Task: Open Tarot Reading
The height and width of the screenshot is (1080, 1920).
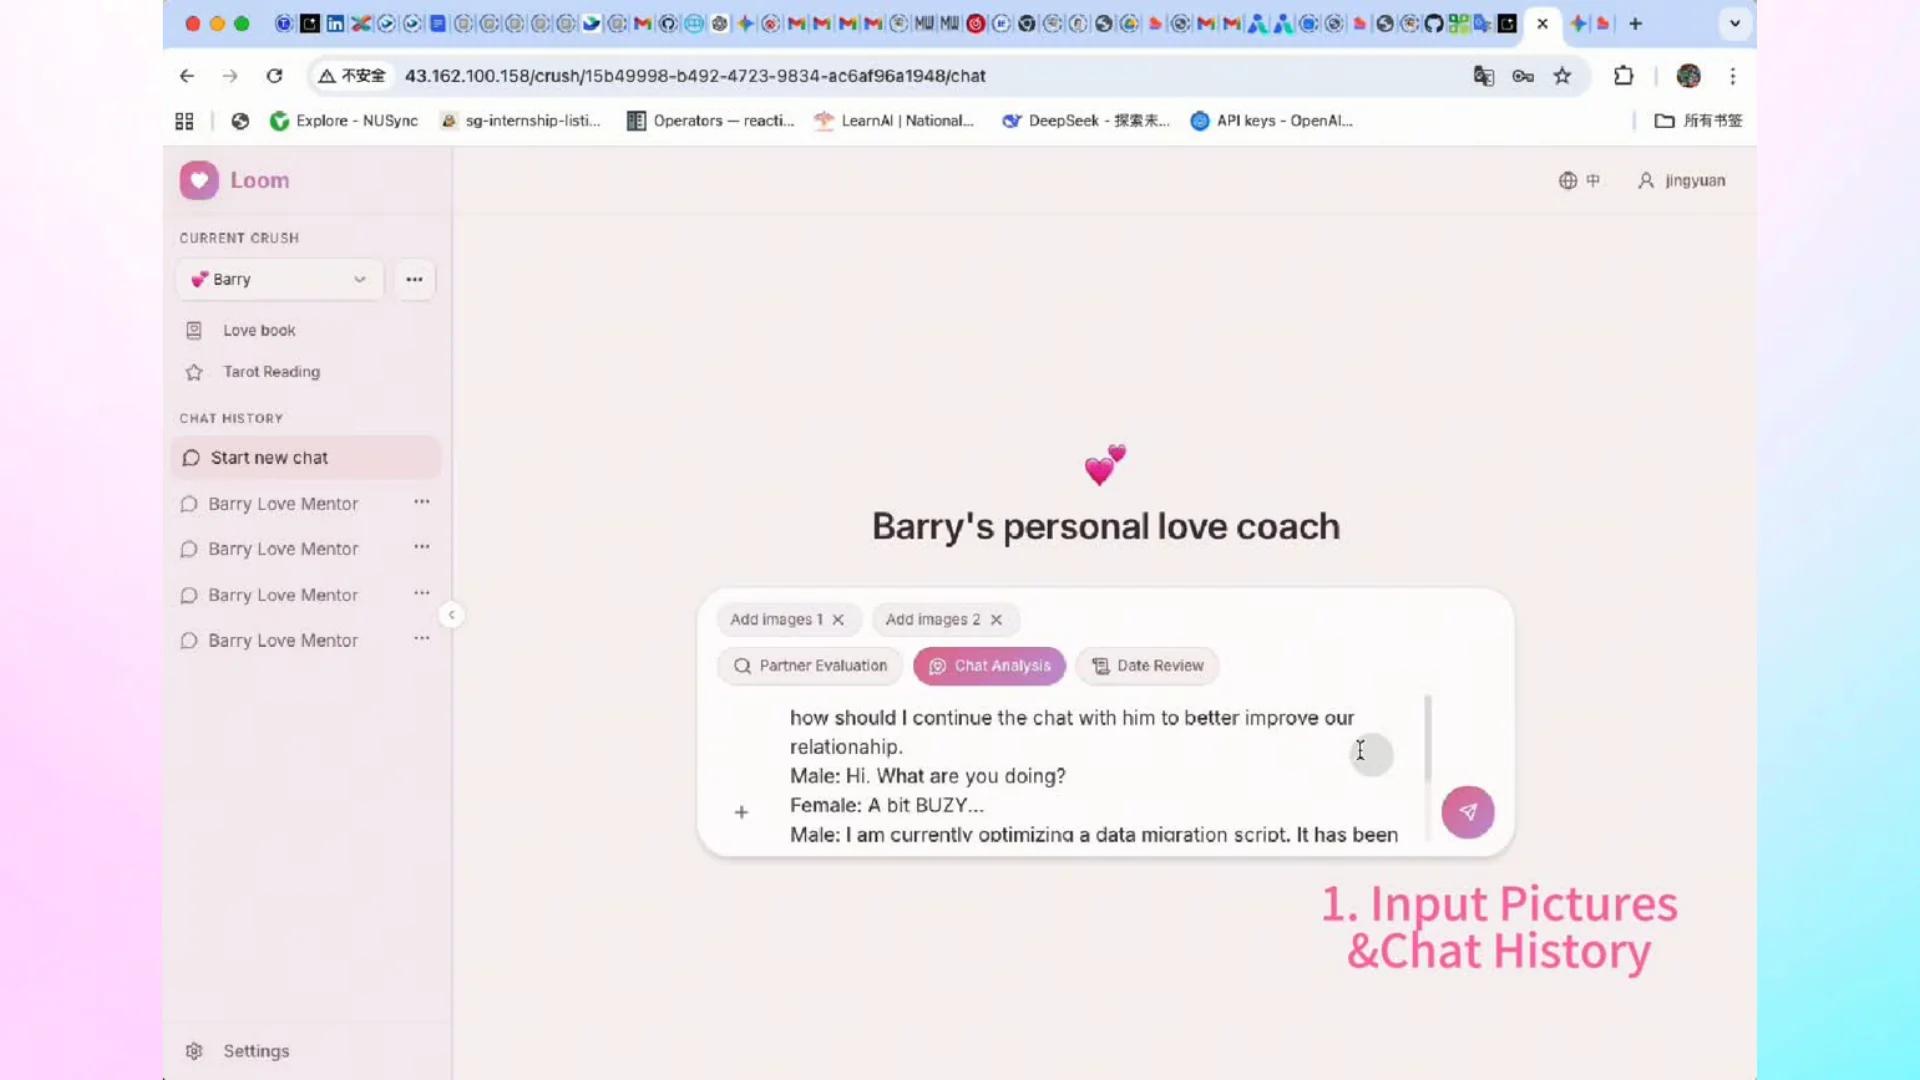Action: 271,372
